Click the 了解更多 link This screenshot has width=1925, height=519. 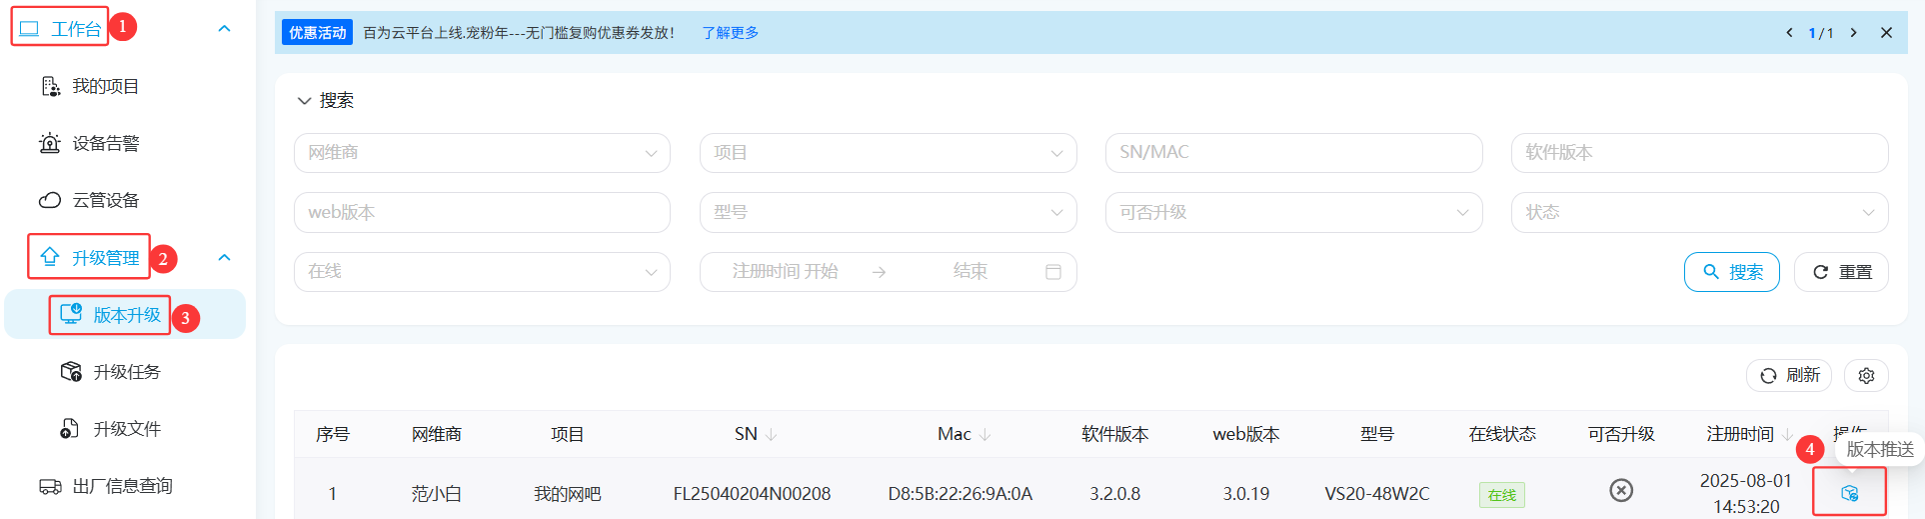coord(730,33)
